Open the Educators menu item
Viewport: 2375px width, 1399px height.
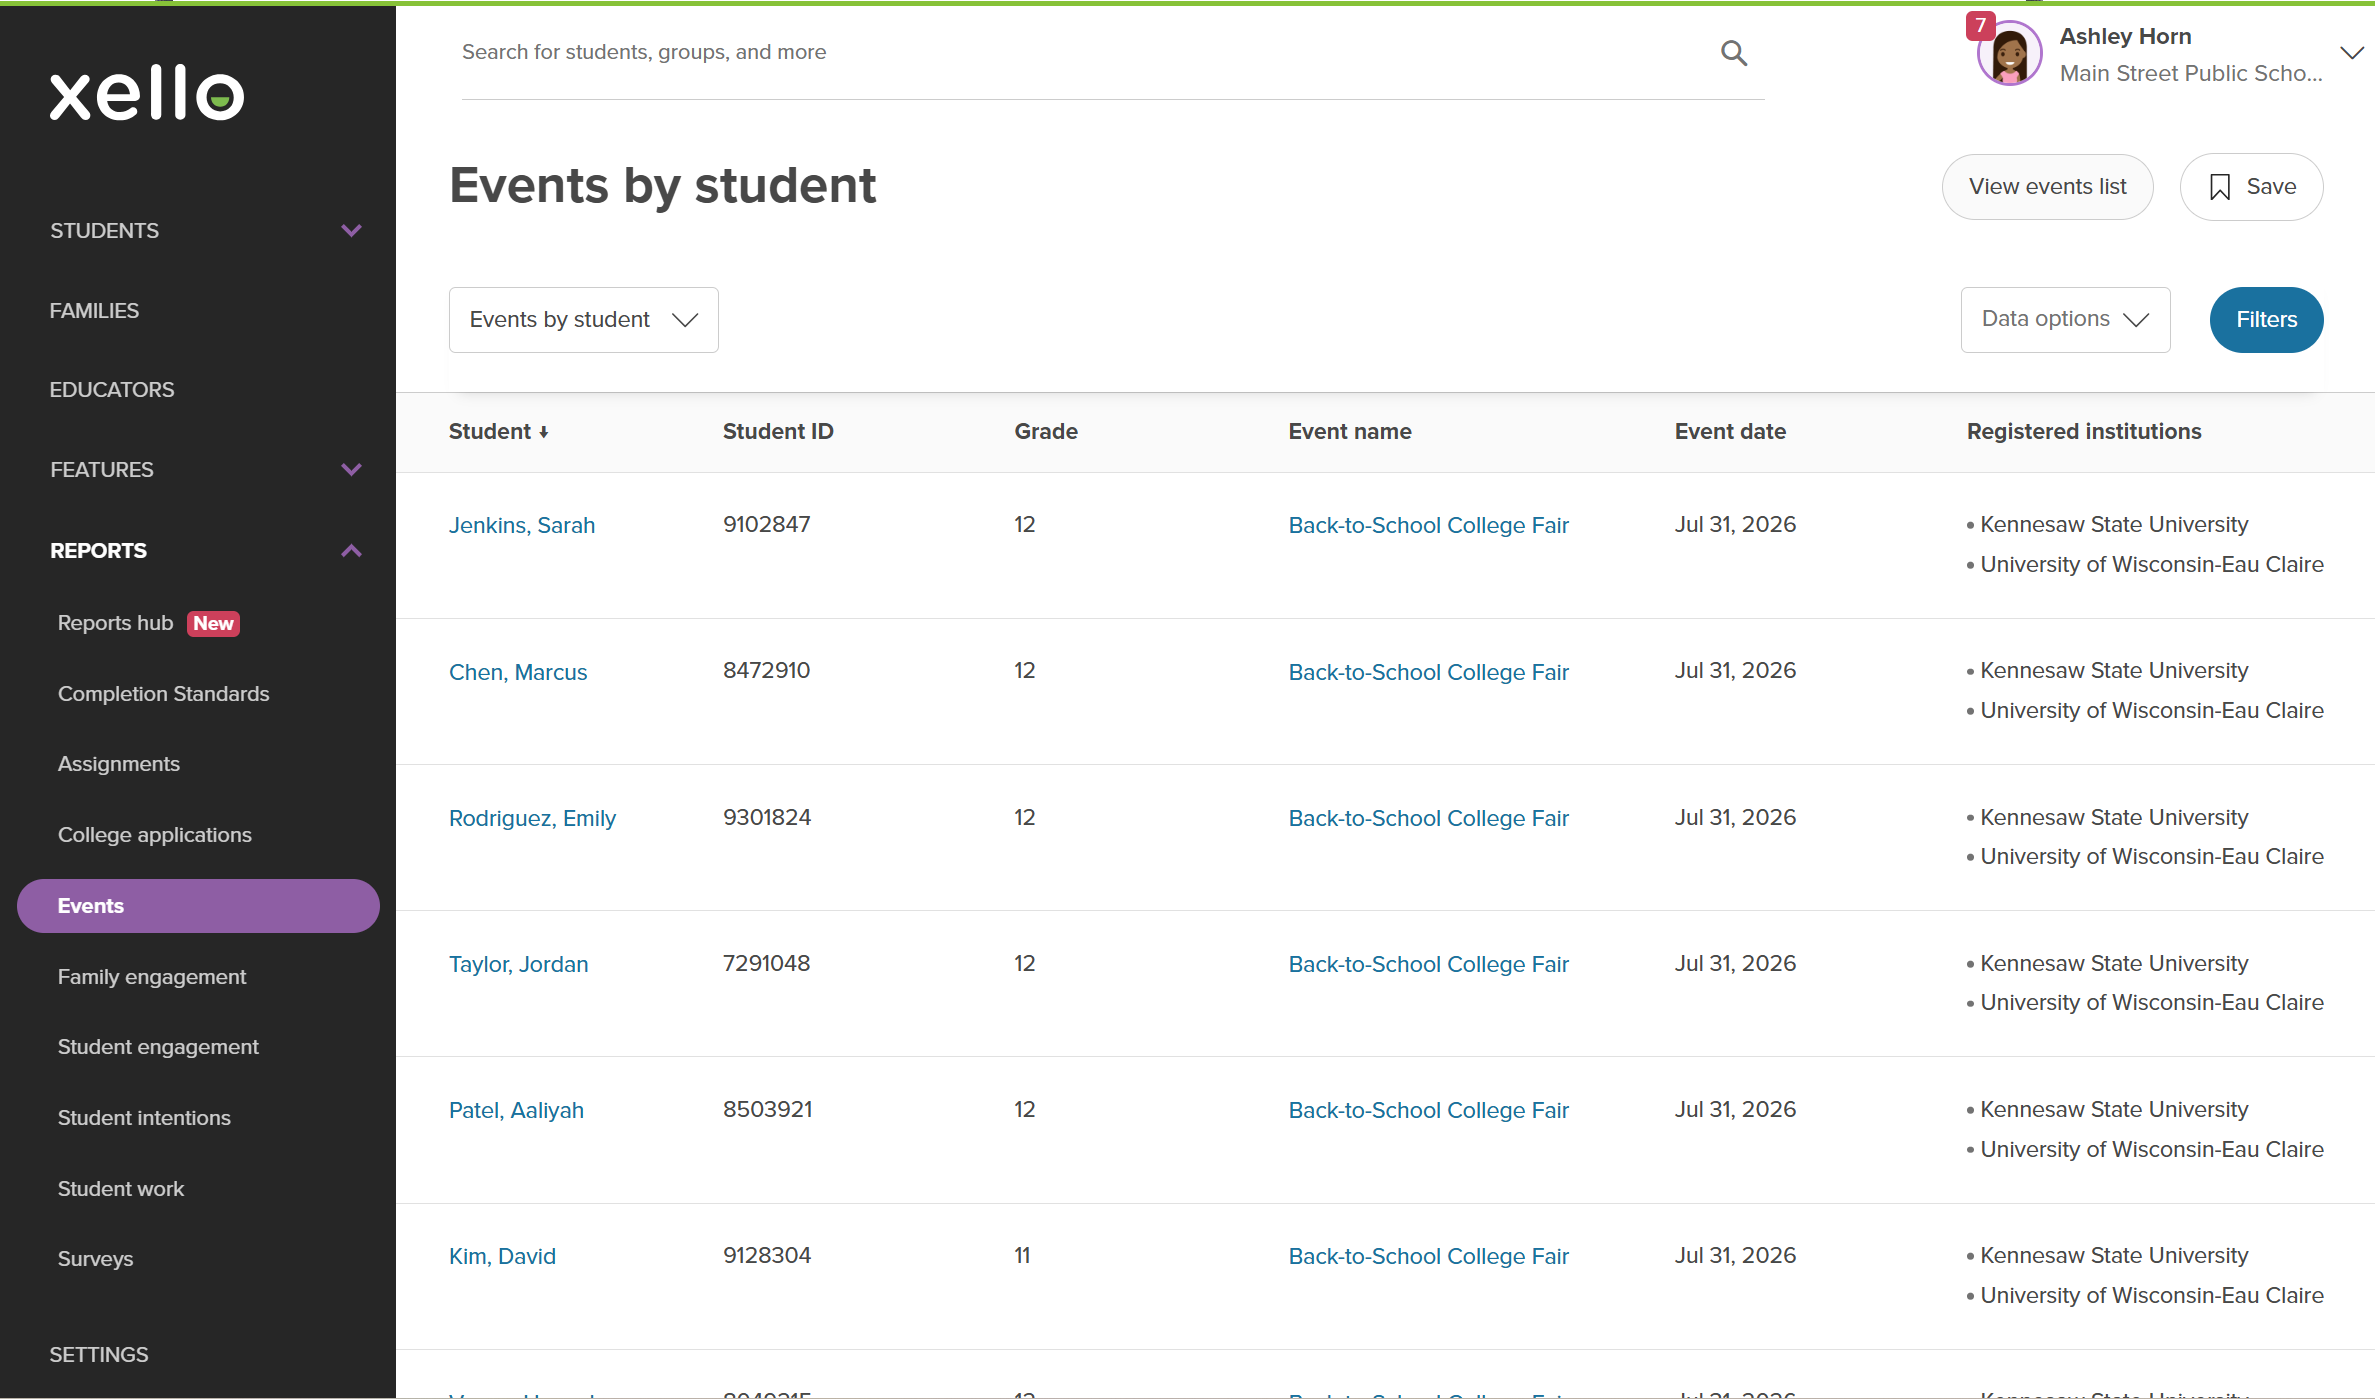(x=112, y=390)
